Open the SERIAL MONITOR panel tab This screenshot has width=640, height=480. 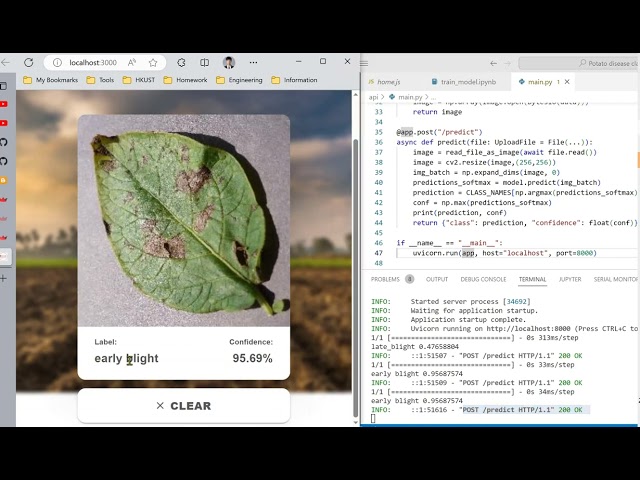[616, 279]
